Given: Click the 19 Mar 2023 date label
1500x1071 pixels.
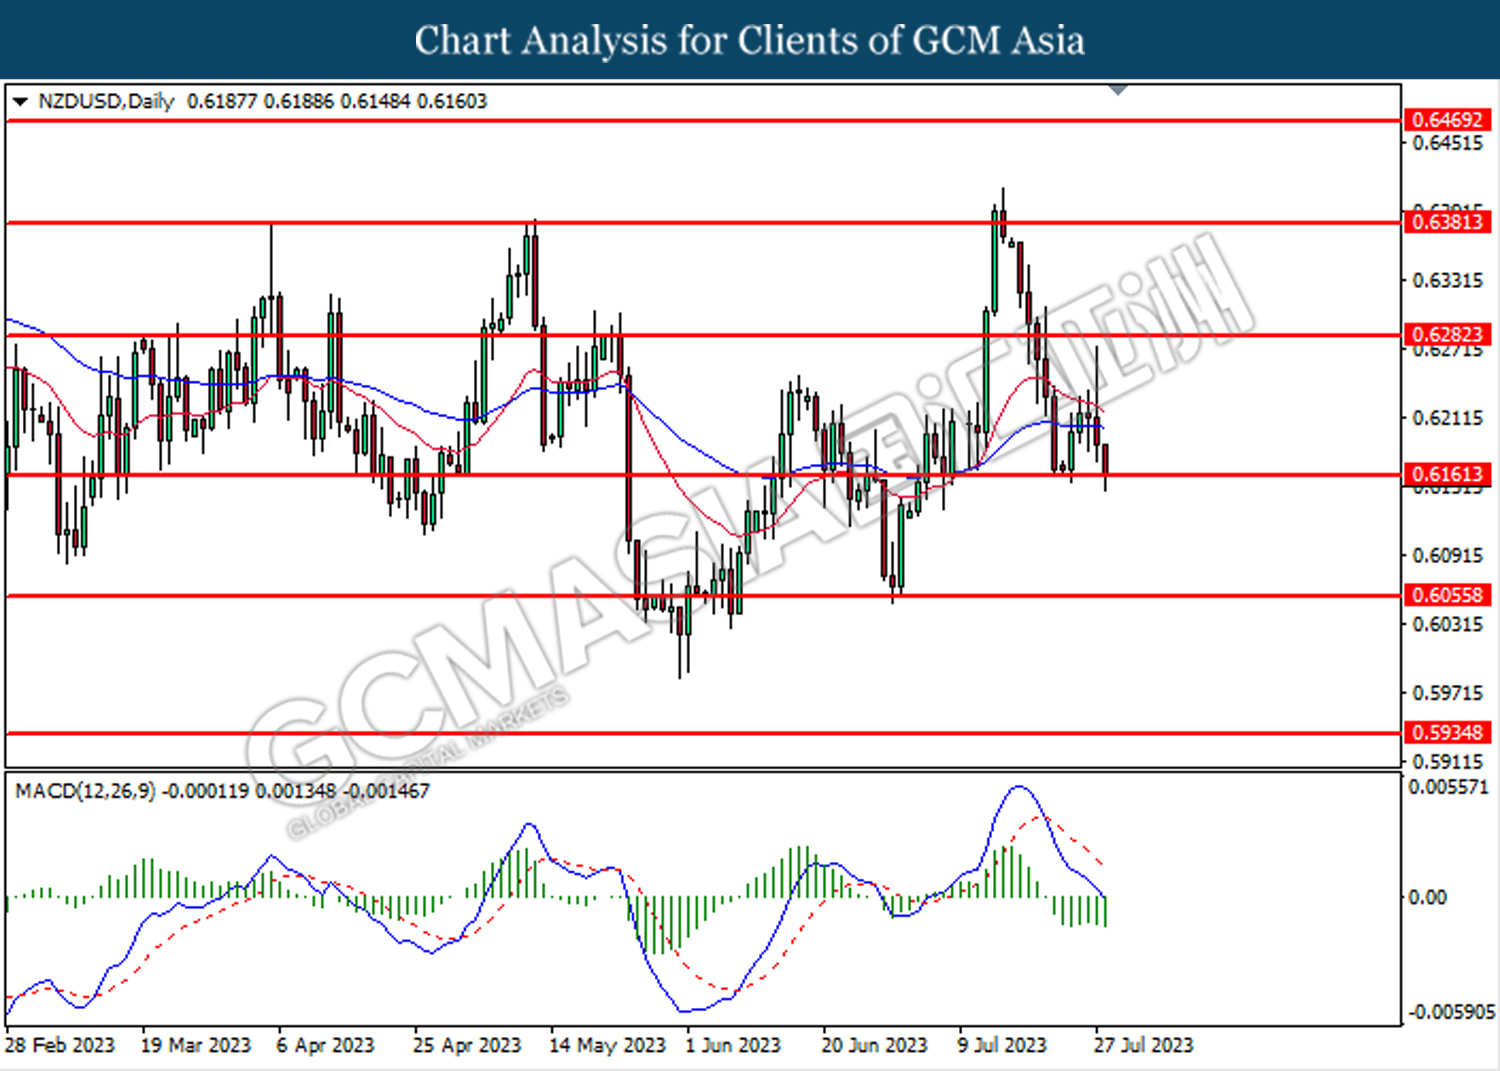Looking at the screenshot, I should (196, 1045).
